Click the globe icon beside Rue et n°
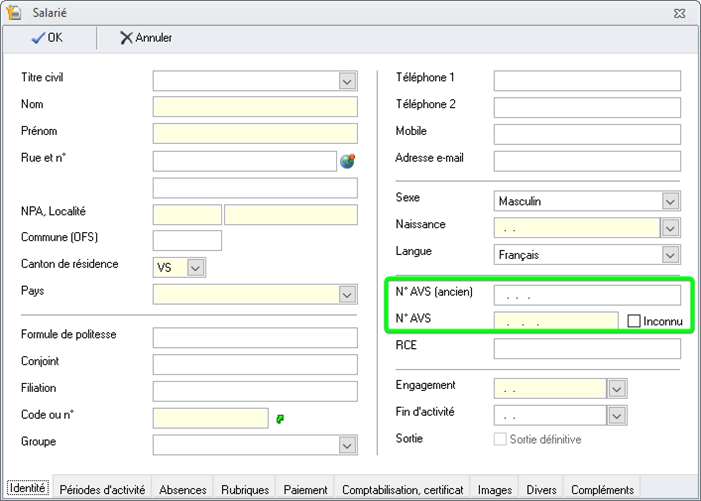This screenshot has width=701, height=501. (x=348, y=161)
